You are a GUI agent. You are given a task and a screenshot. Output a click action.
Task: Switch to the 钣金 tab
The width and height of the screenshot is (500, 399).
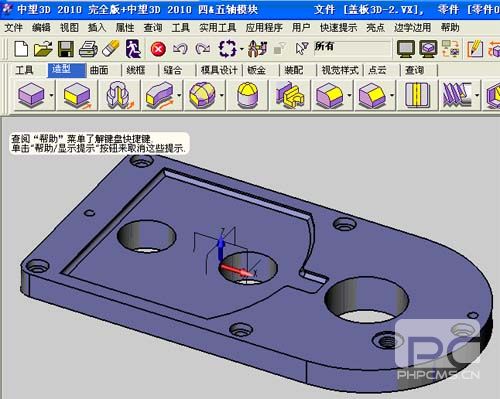point(256,70)
